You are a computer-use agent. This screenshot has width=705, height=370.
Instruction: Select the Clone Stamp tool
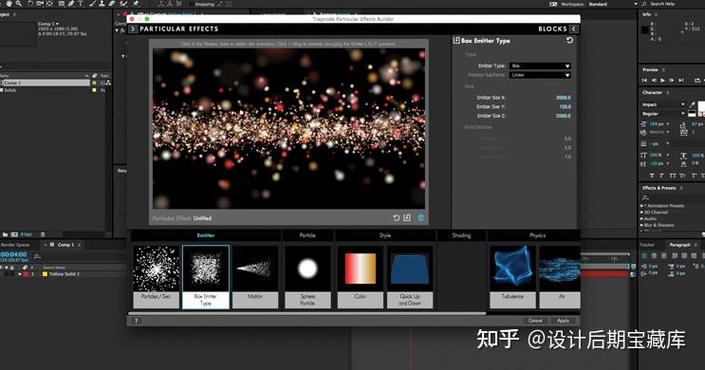click(x=102, y=3)
